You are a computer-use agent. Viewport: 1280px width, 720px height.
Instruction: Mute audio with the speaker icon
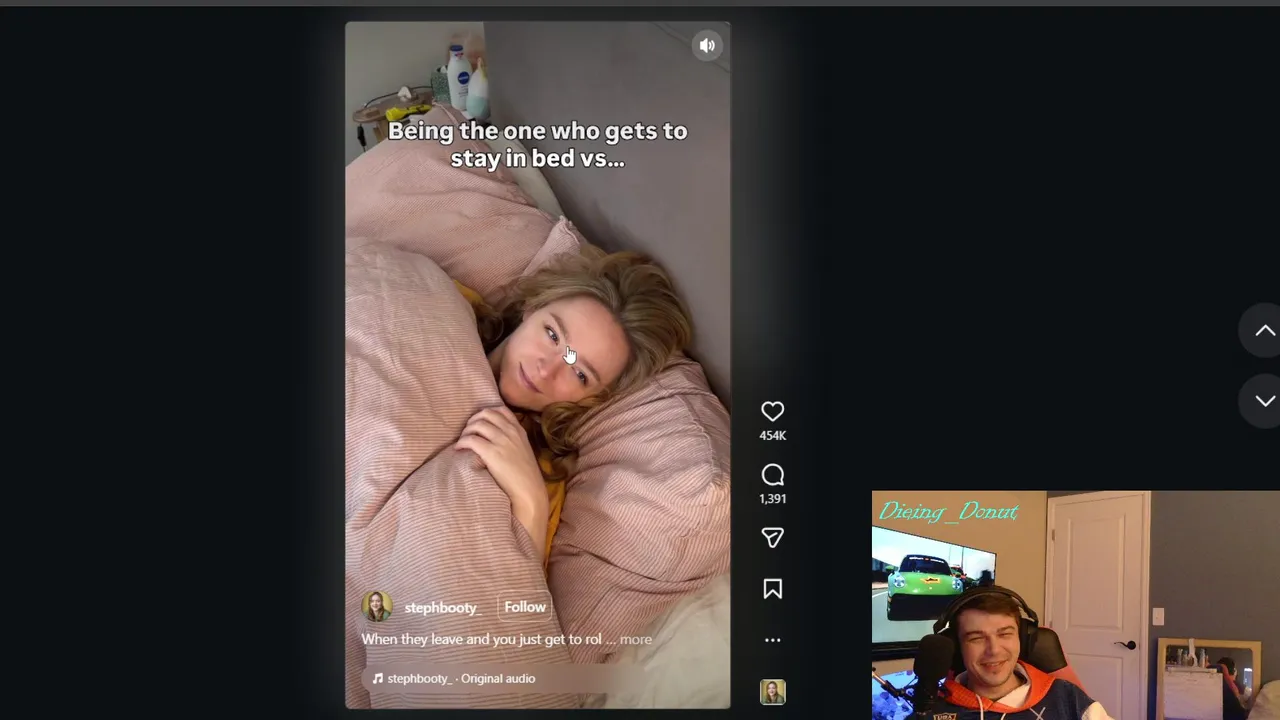click(707, 45)
